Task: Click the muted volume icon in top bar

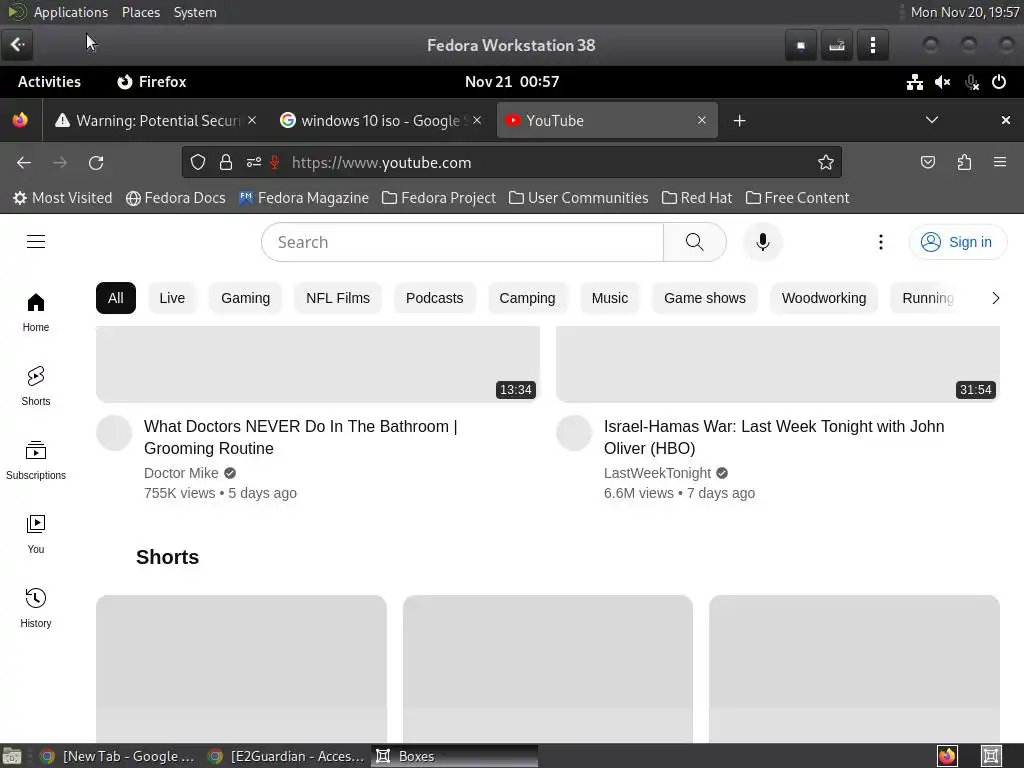Action: coord(942,82)
